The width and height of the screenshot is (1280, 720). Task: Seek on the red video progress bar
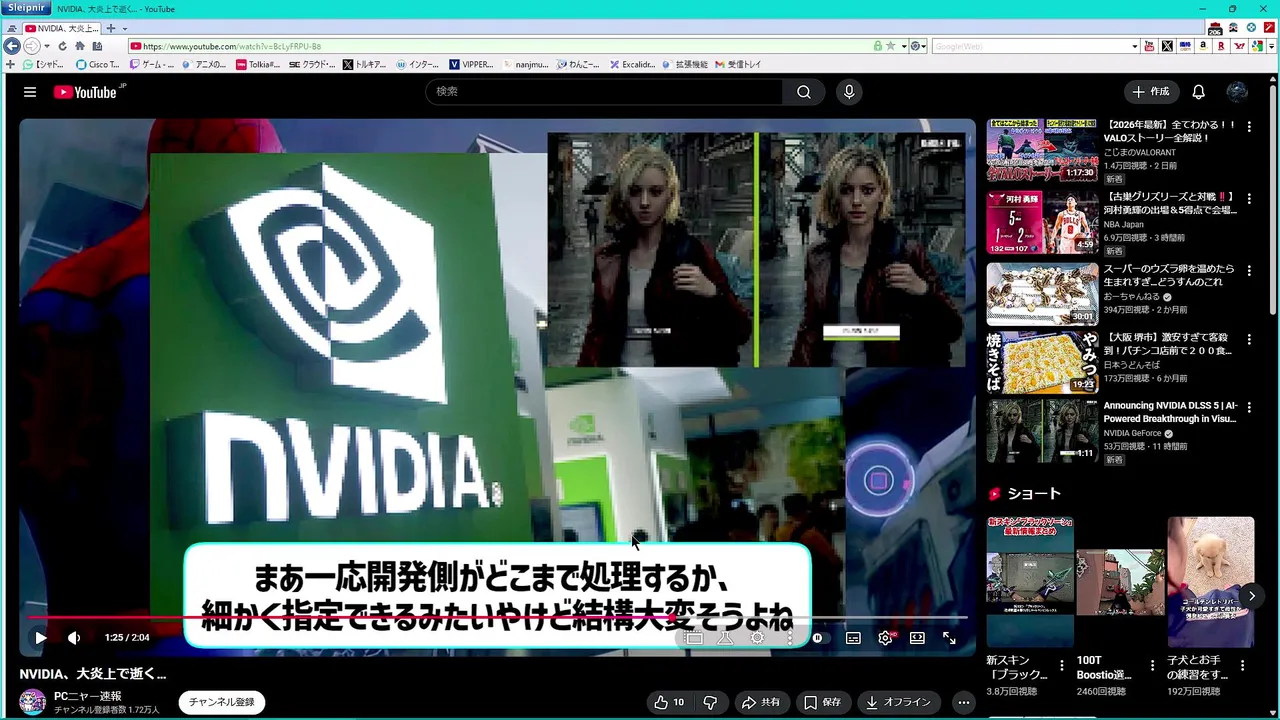tap(497, 618)
